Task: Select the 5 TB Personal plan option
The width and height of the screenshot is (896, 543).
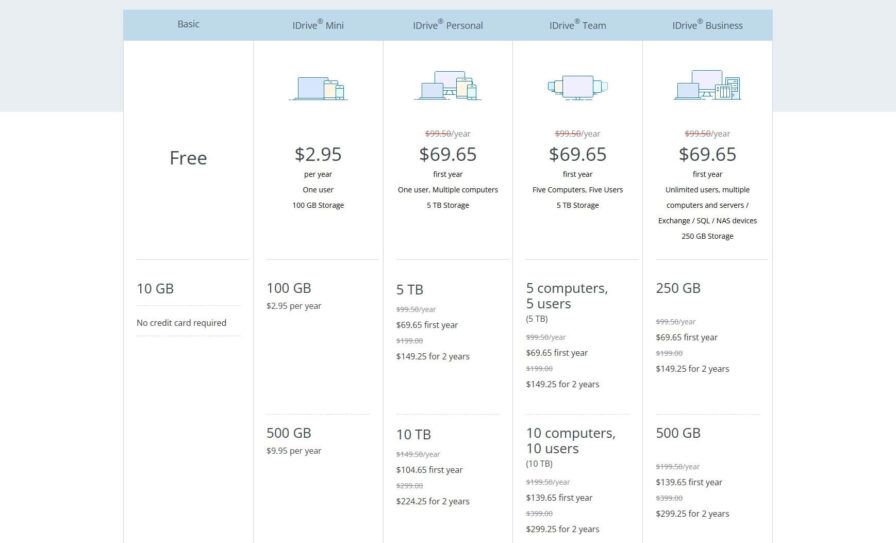Action: 410,290
